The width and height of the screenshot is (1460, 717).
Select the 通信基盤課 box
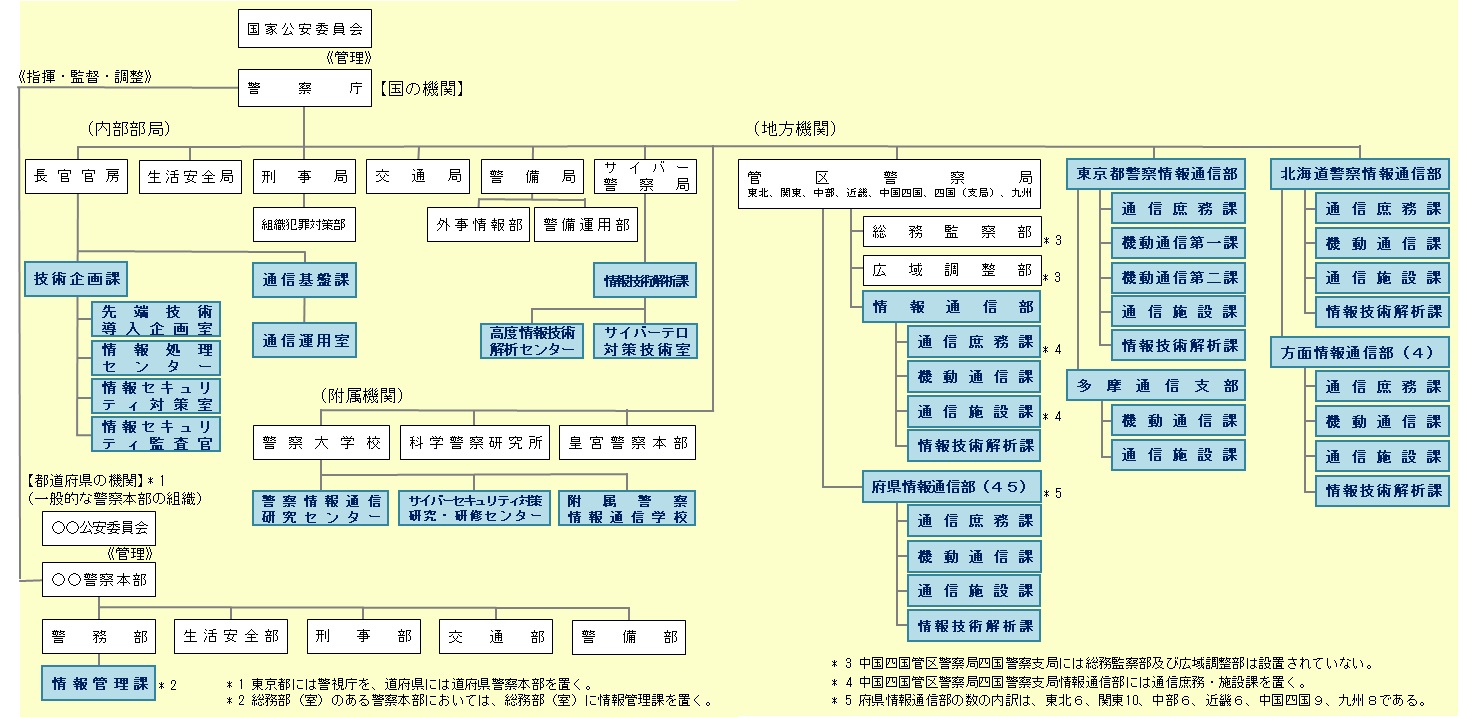pyautogui.click(x=305, y=280)
